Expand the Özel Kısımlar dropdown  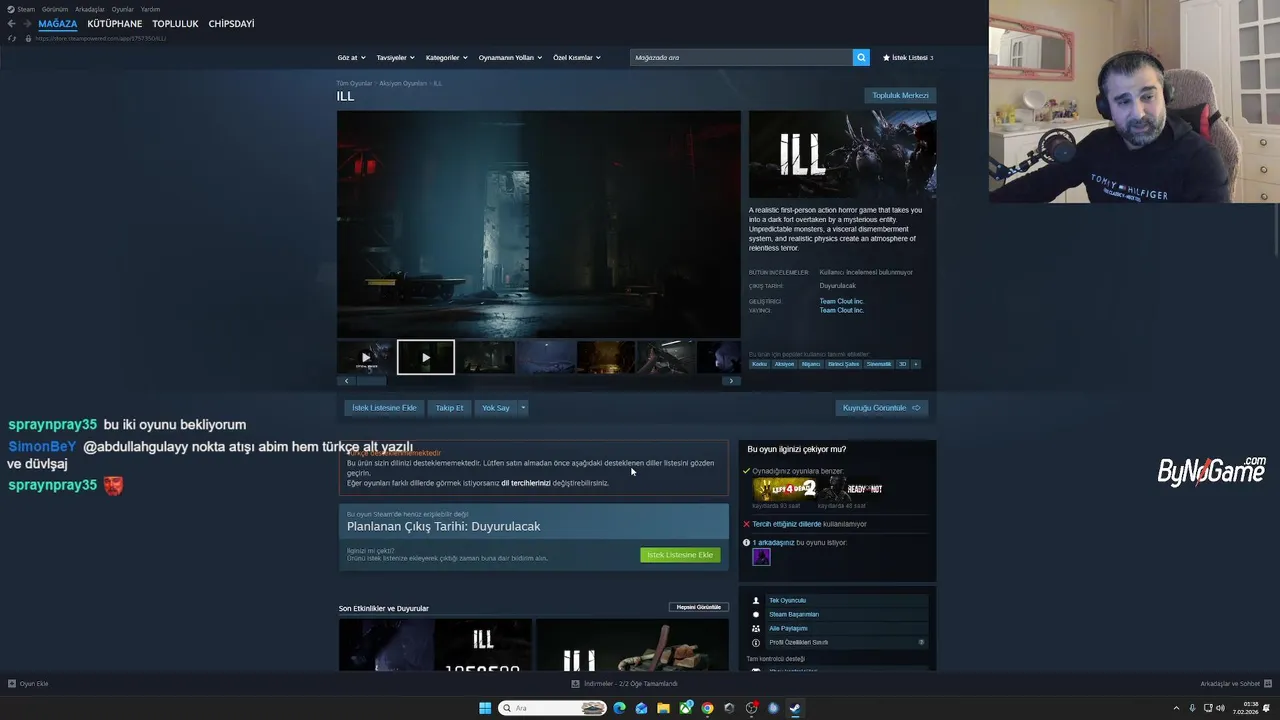[577, 58]
